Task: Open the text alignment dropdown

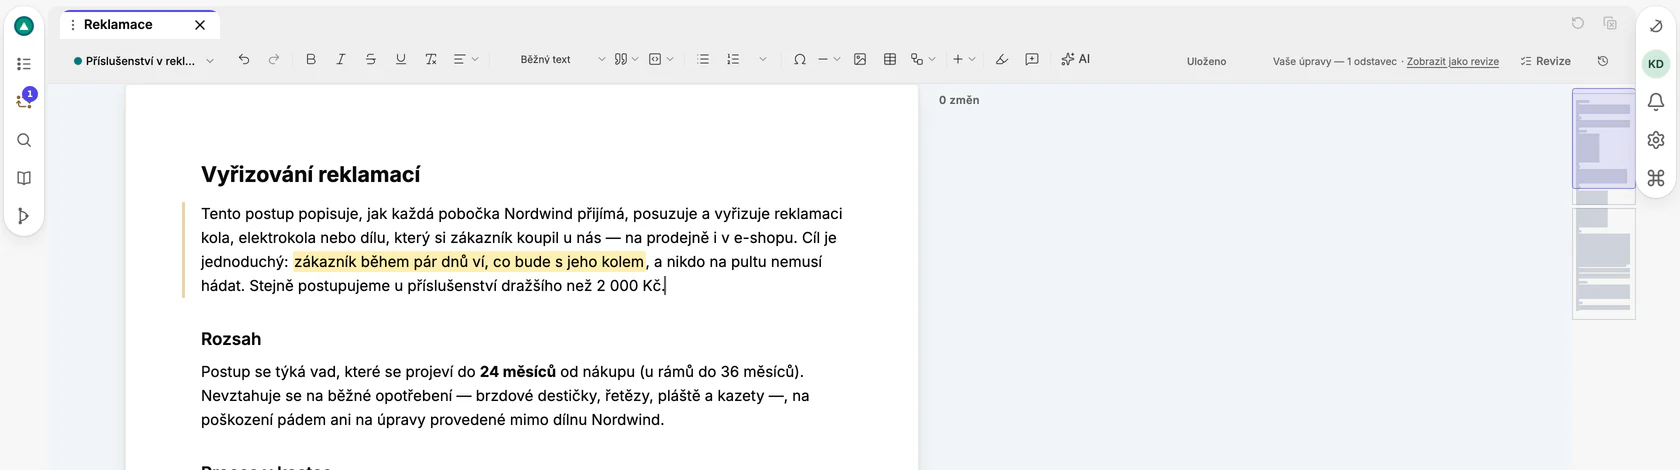Action: pos(466,60)
